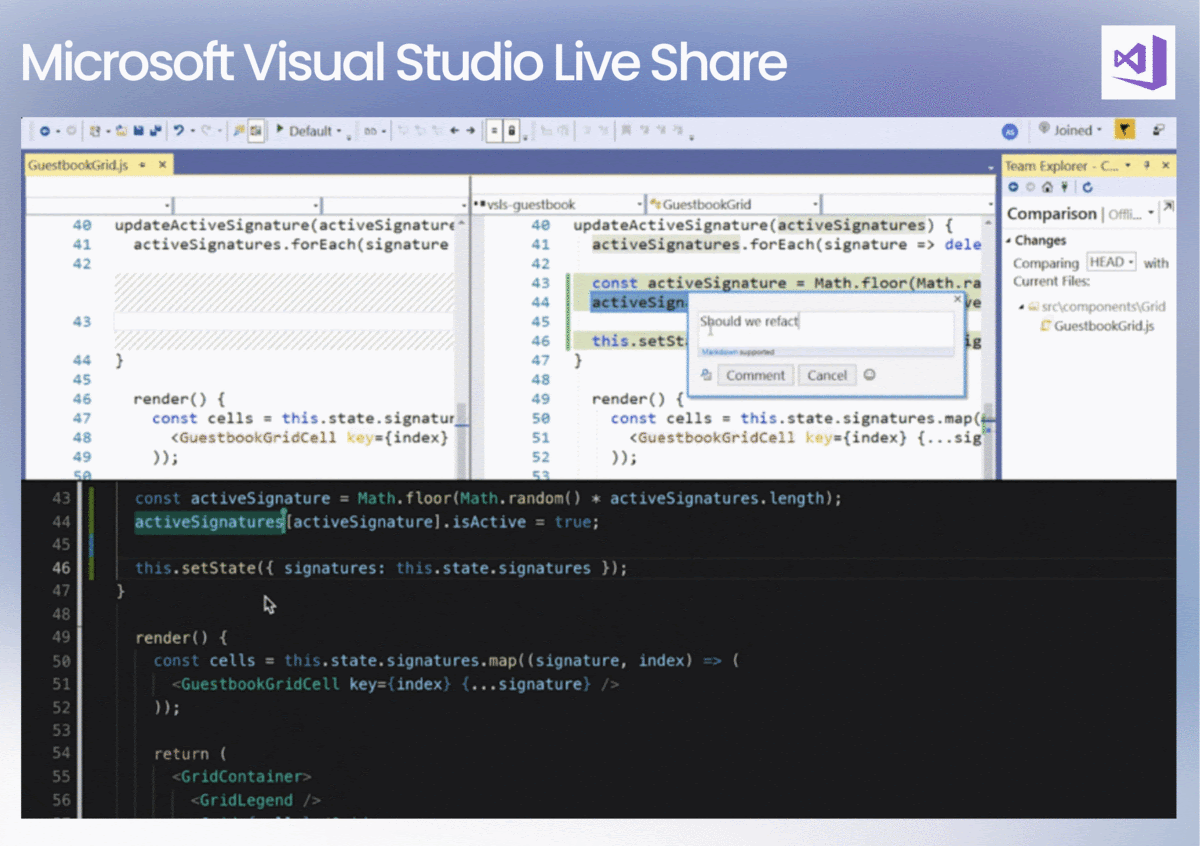Image resolution: width=1200 pixels, height=846 pixels.
Task: Collapse the src\components\Grid folder node
Action: click(x=1022, y=307)
